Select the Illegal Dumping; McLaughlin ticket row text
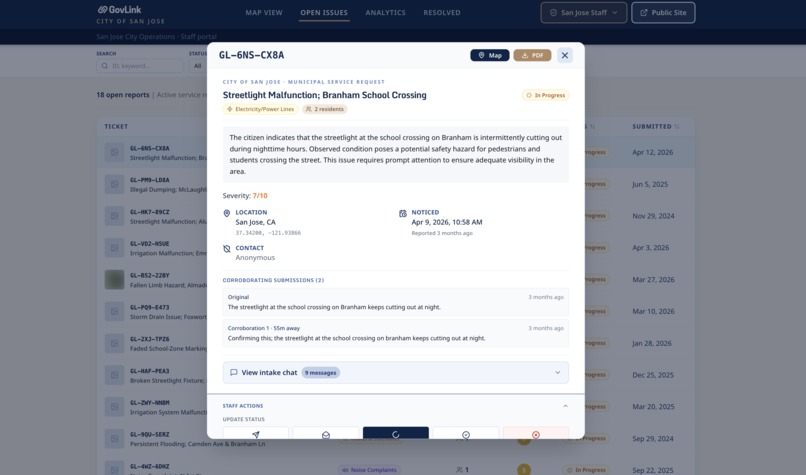 168,190
